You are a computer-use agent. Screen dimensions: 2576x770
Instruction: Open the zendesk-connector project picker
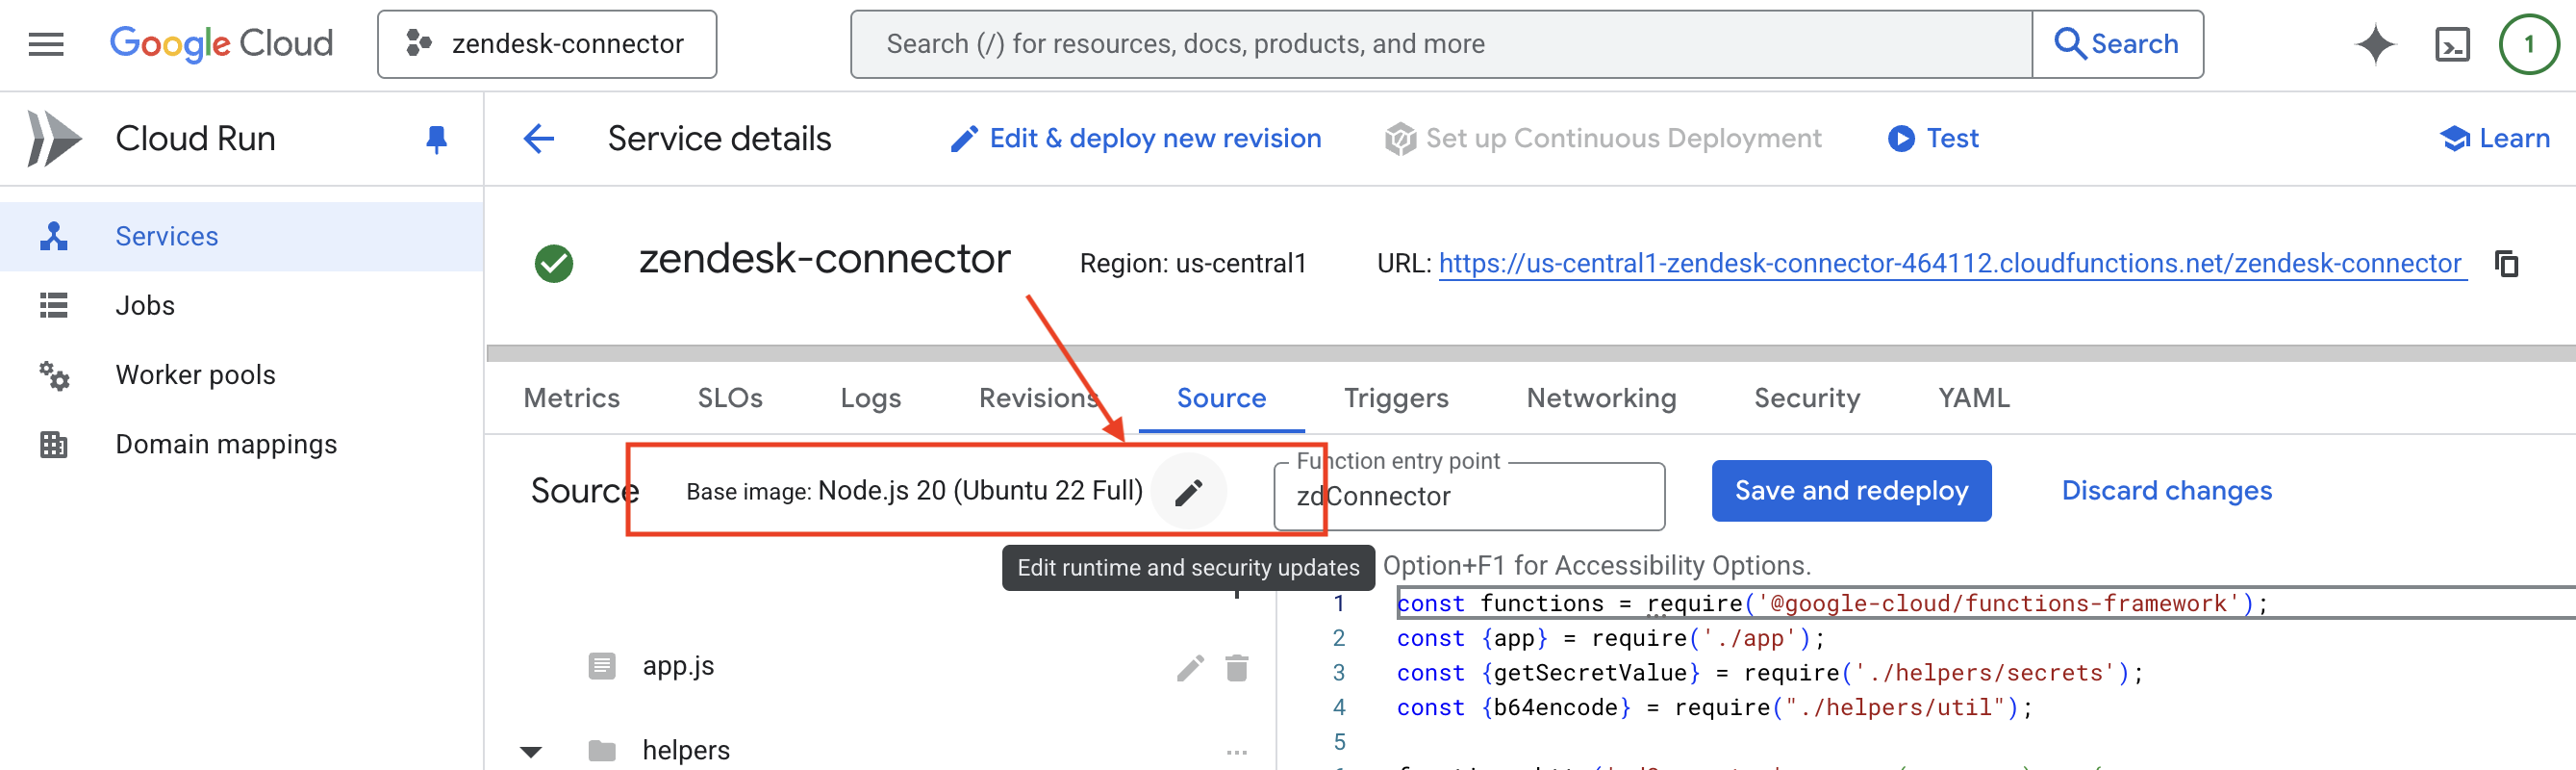[x=547, y=44]
